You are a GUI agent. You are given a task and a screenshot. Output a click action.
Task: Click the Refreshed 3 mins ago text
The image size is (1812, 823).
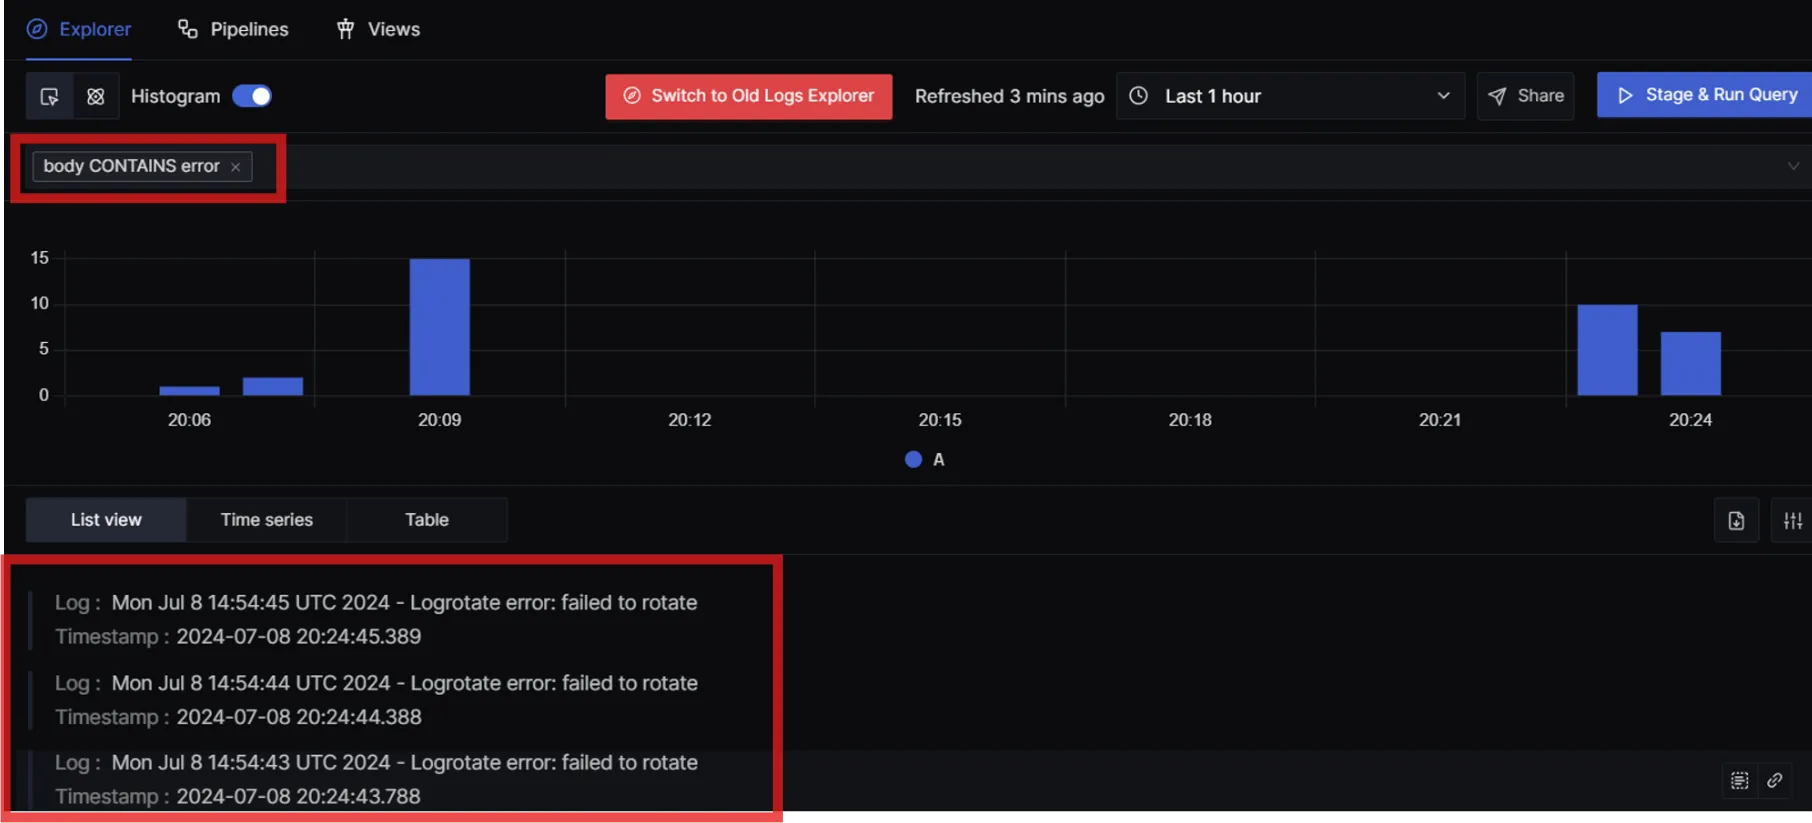(1009, 96)
